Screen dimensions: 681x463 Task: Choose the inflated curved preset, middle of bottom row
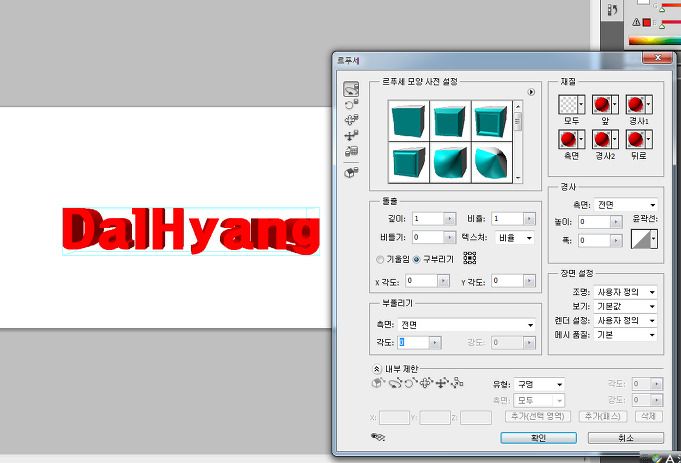pyautogui.click(x=450, y=162)
